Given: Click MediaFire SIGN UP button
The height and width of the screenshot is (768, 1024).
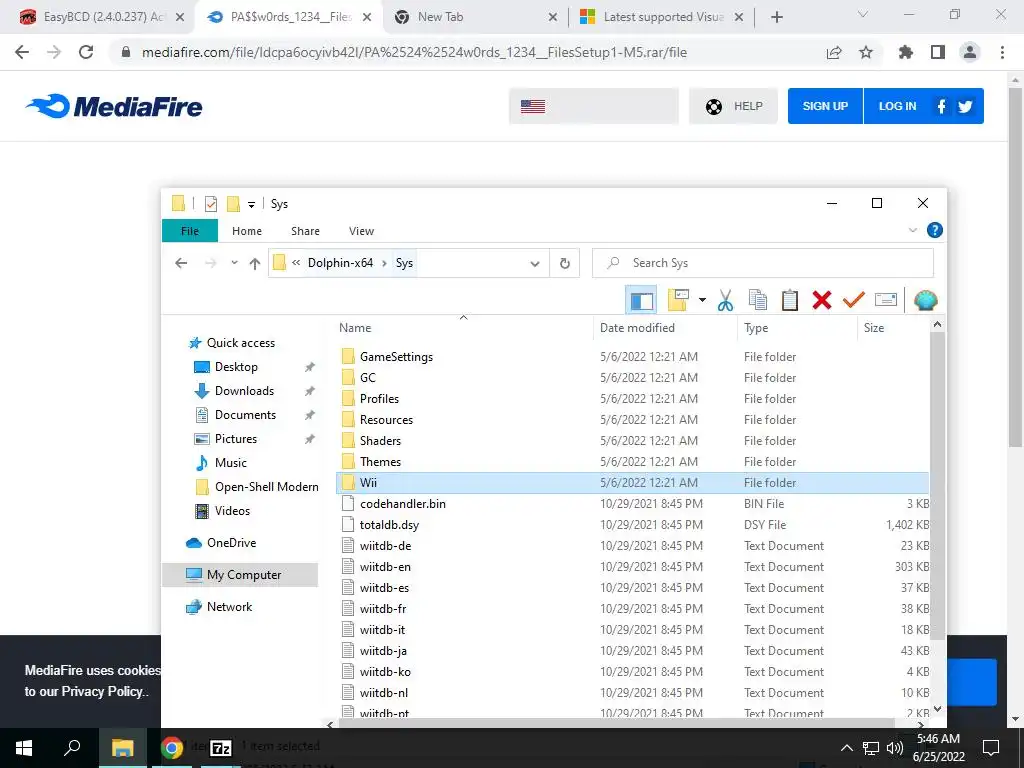Looking at the screenshot, I should click(825, 106).
